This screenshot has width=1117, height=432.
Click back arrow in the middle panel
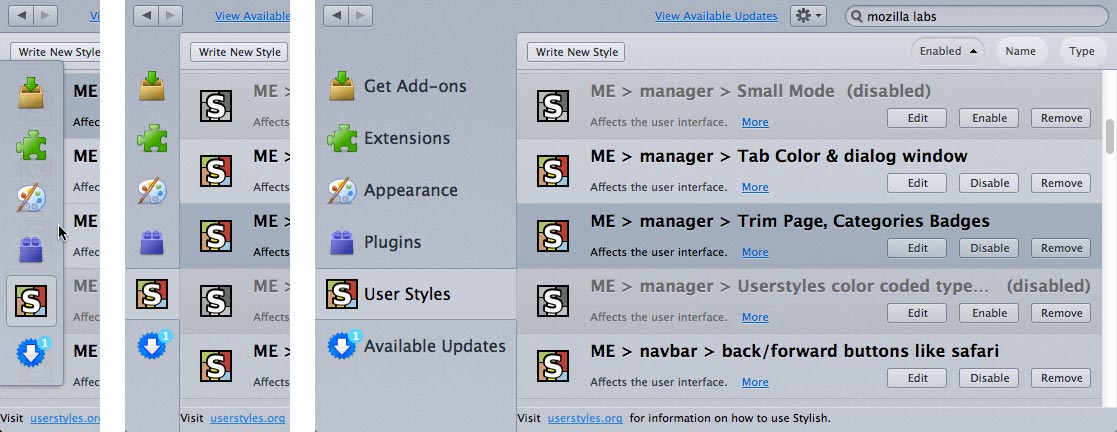[x=146, y=16]
